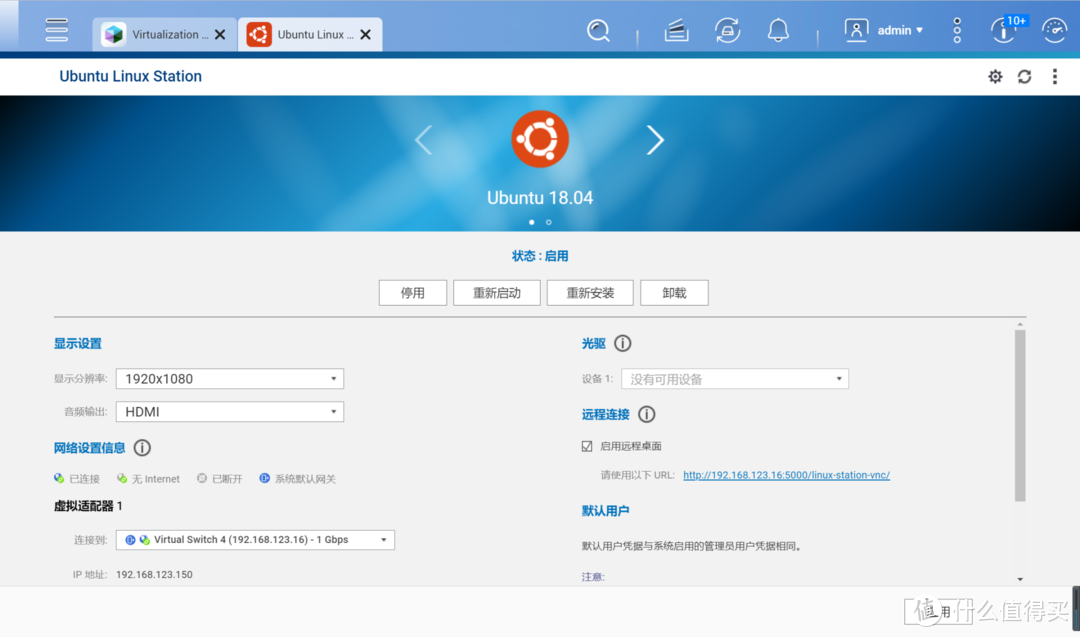The height and width of the screenshot is (637, 1080).
Task: Click the scrollbar up arrow
Action: pos(1020,324)
